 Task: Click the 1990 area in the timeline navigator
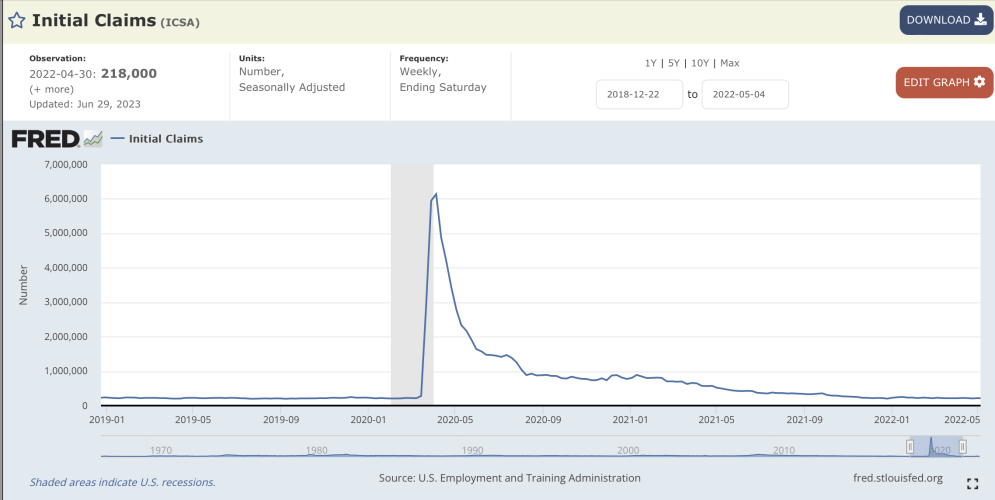(472, 450)
